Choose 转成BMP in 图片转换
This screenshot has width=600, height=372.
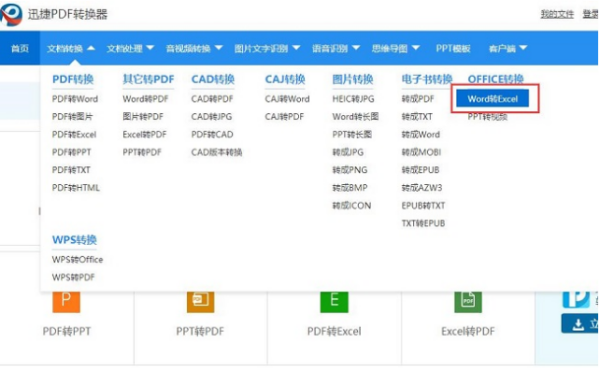[350, 188]
